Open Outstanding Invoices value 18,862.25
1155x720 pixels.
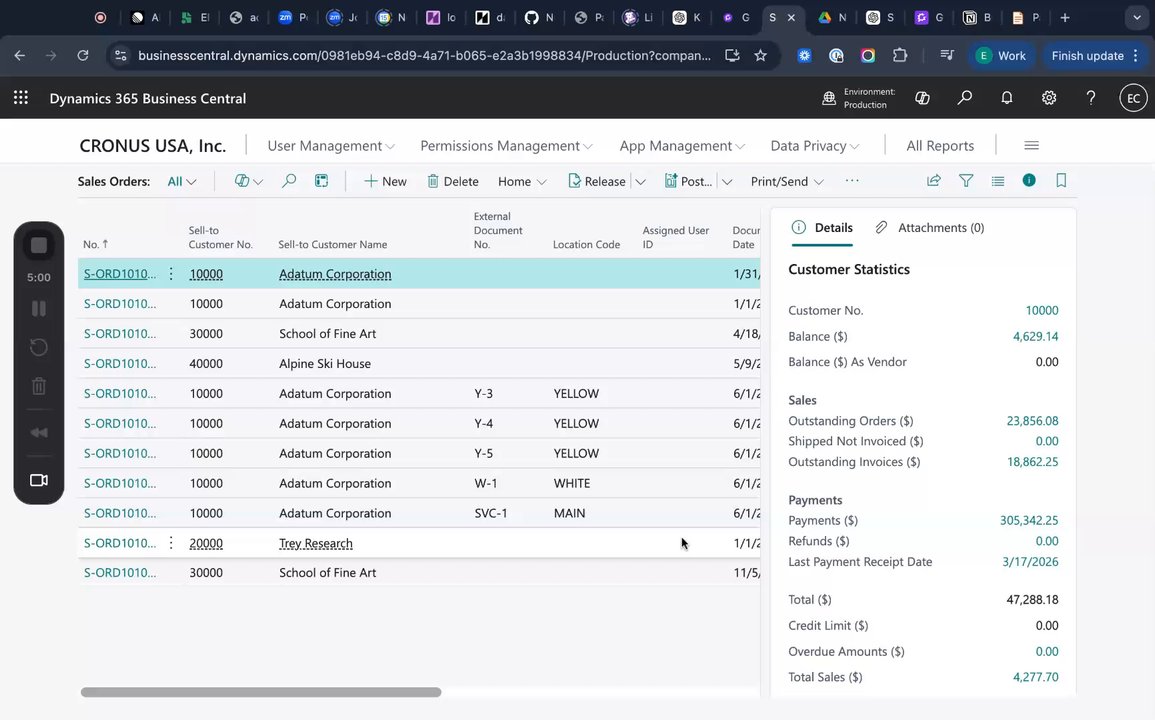[x=1032, y=462]
